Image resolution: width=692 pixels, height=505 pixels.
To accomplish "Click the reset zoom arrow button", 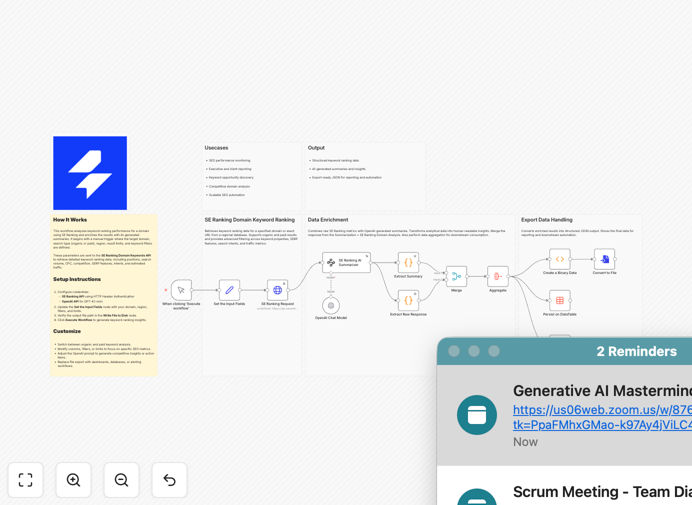I will click(x=169, y=480).
